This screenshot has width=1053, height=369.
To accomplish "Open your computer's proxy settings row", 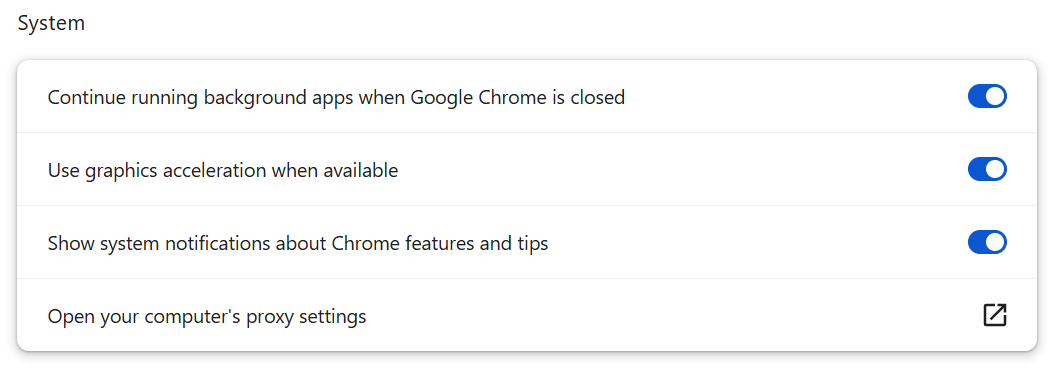I will pos(526,315).
